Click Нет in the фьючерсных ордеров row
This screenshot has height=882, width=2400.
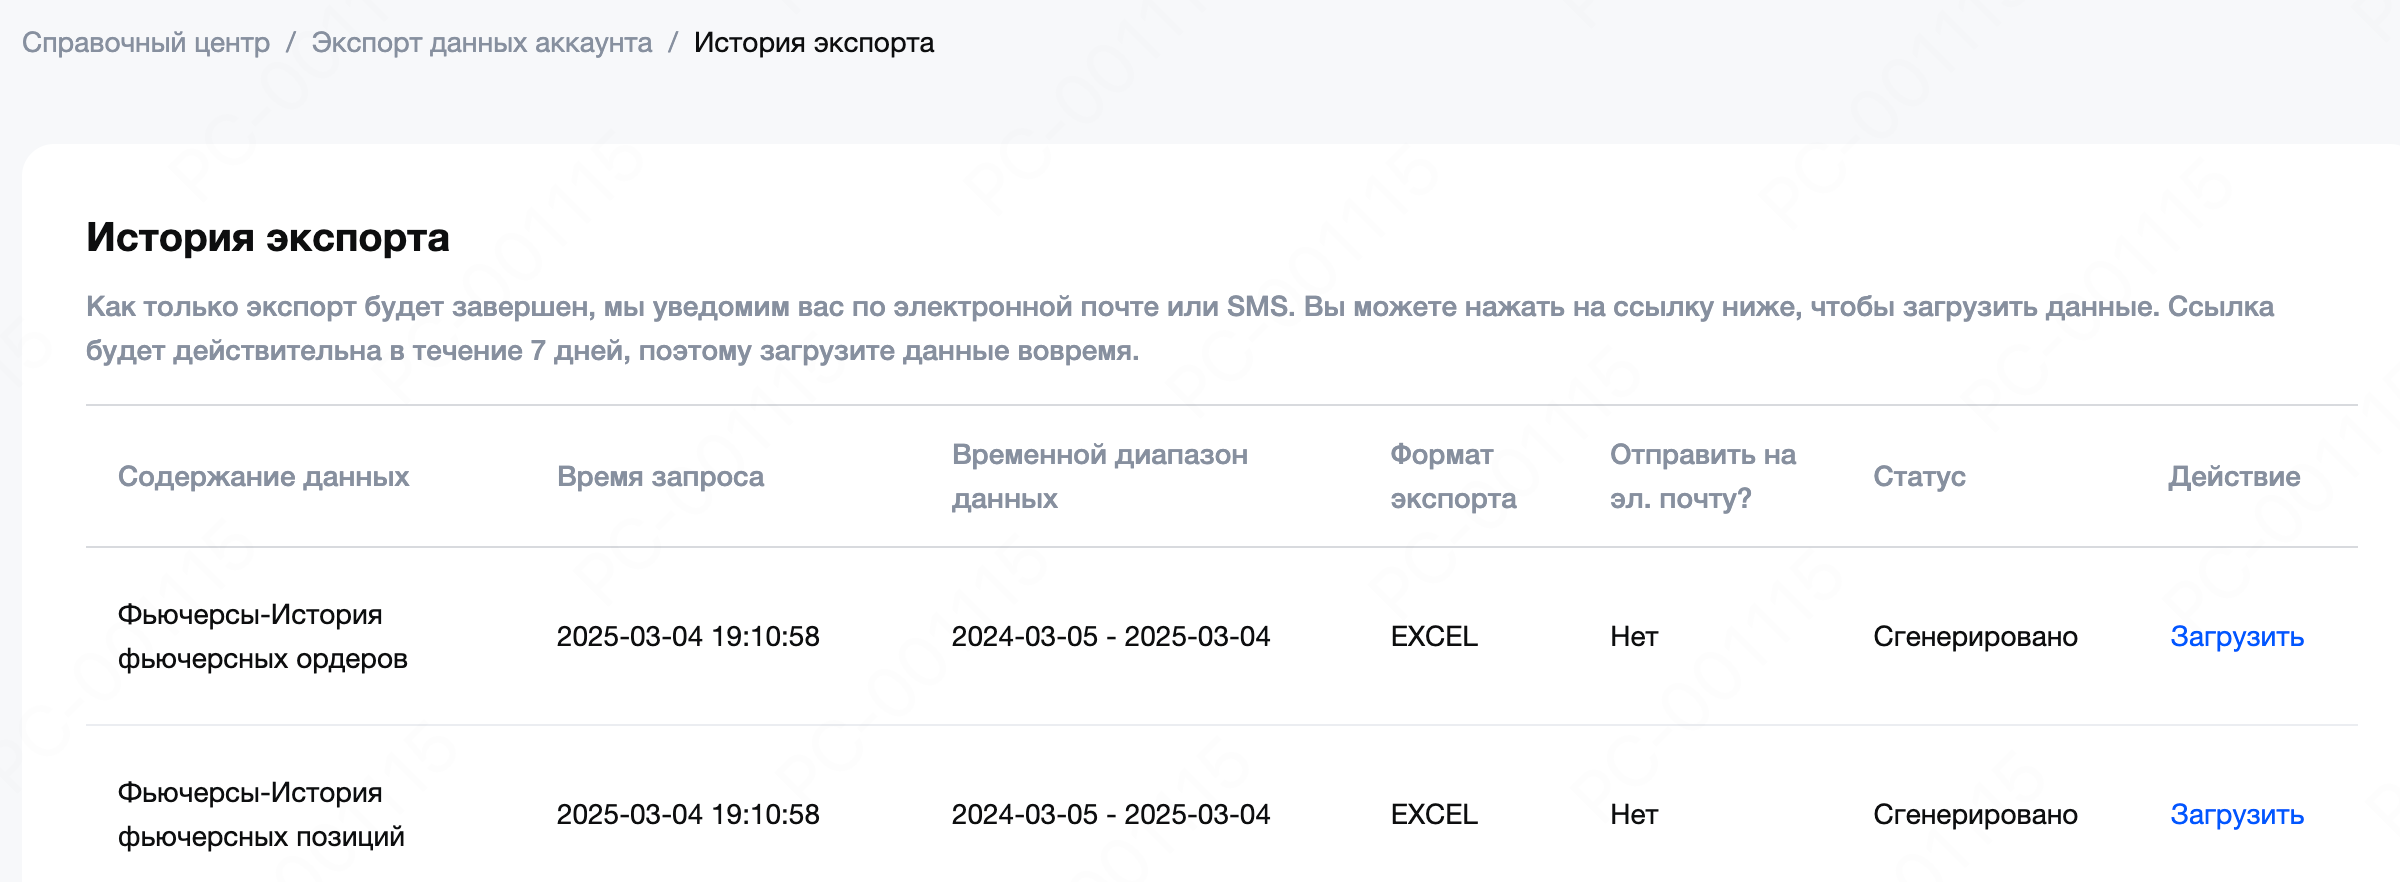point(1634,637)
